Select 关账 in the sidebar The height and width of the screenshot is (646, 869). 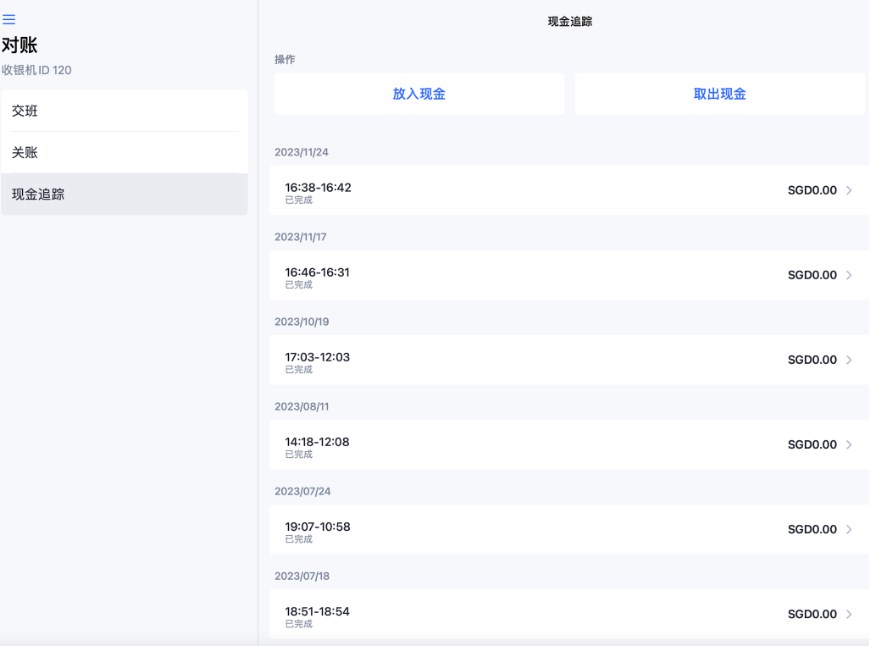(25, 153)
